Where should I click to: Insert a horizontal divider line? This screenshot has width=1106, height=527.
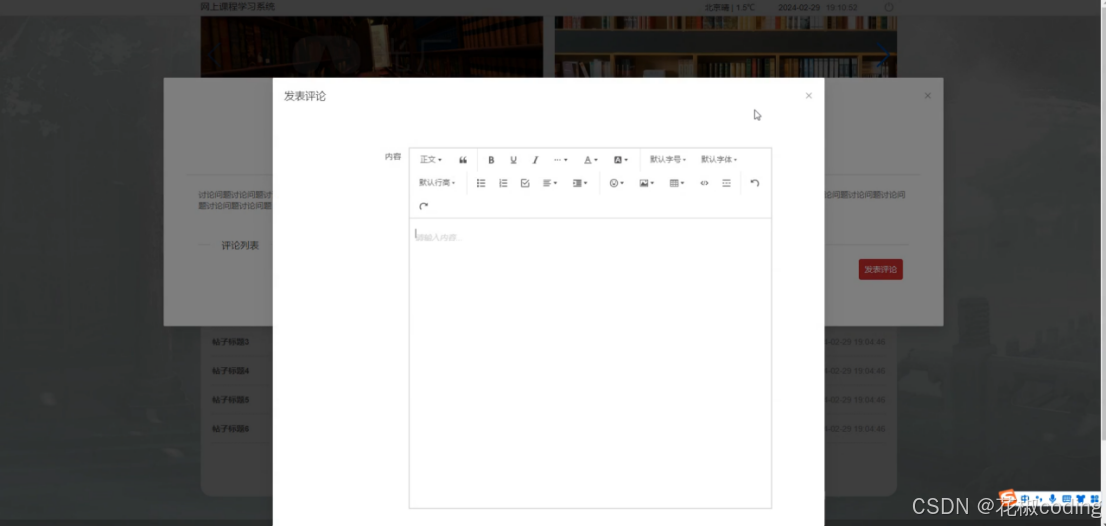click(x=727, y=183)
